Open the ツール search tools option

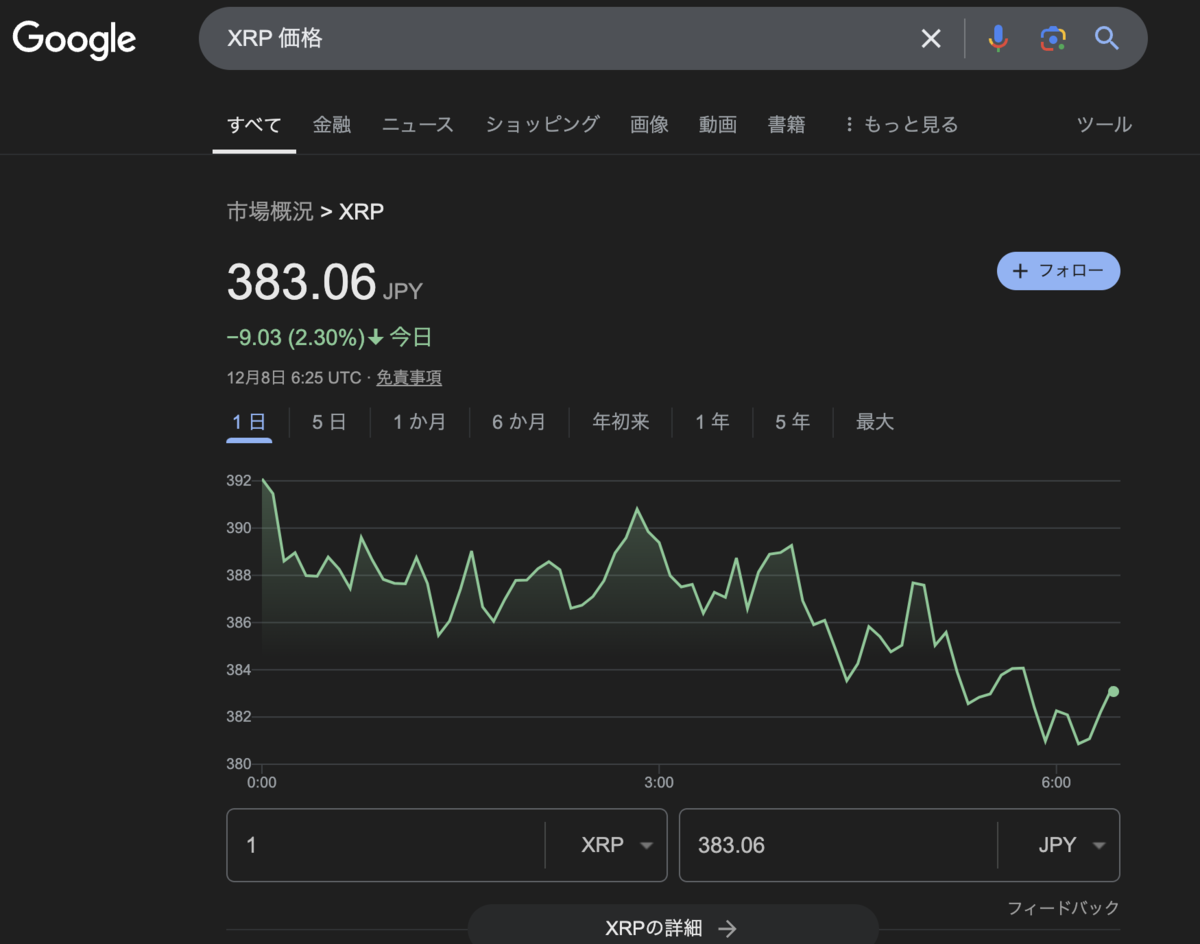click(1104, 125)
